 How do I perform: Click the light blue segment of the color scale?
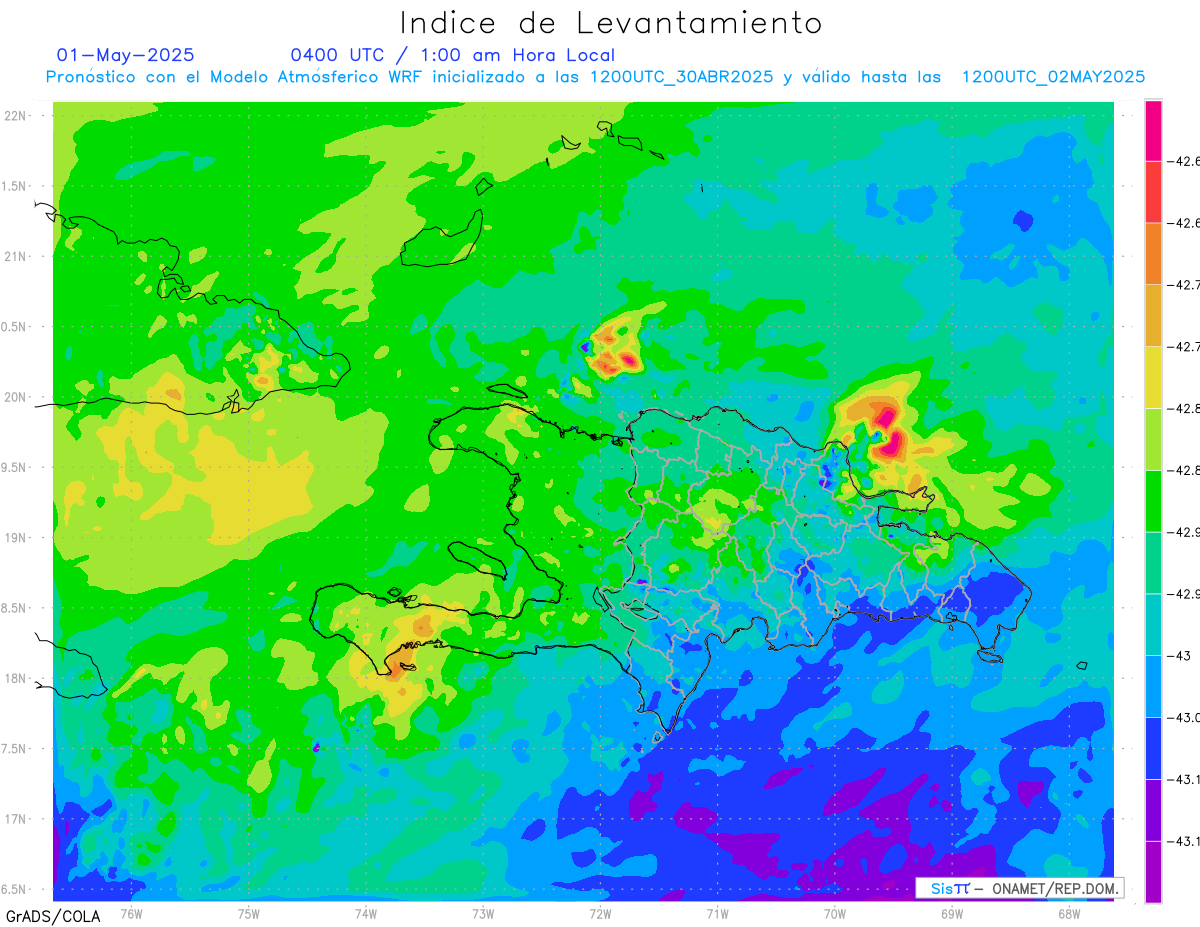(1153, 686)
